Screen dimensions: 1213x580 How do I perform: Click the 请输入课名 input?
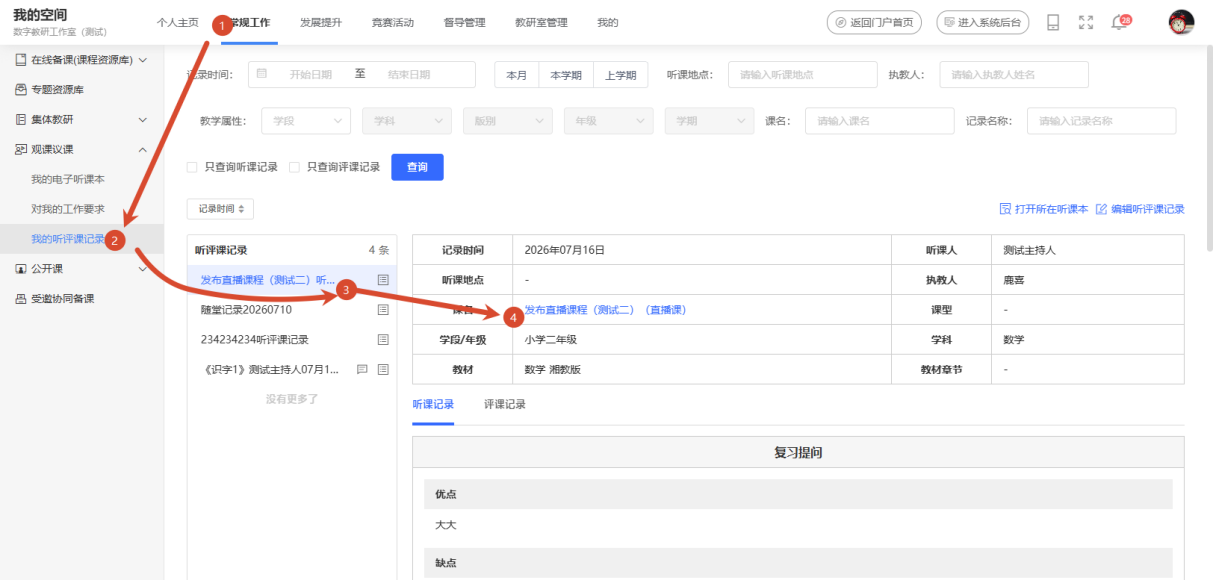(x=879, y=120)
